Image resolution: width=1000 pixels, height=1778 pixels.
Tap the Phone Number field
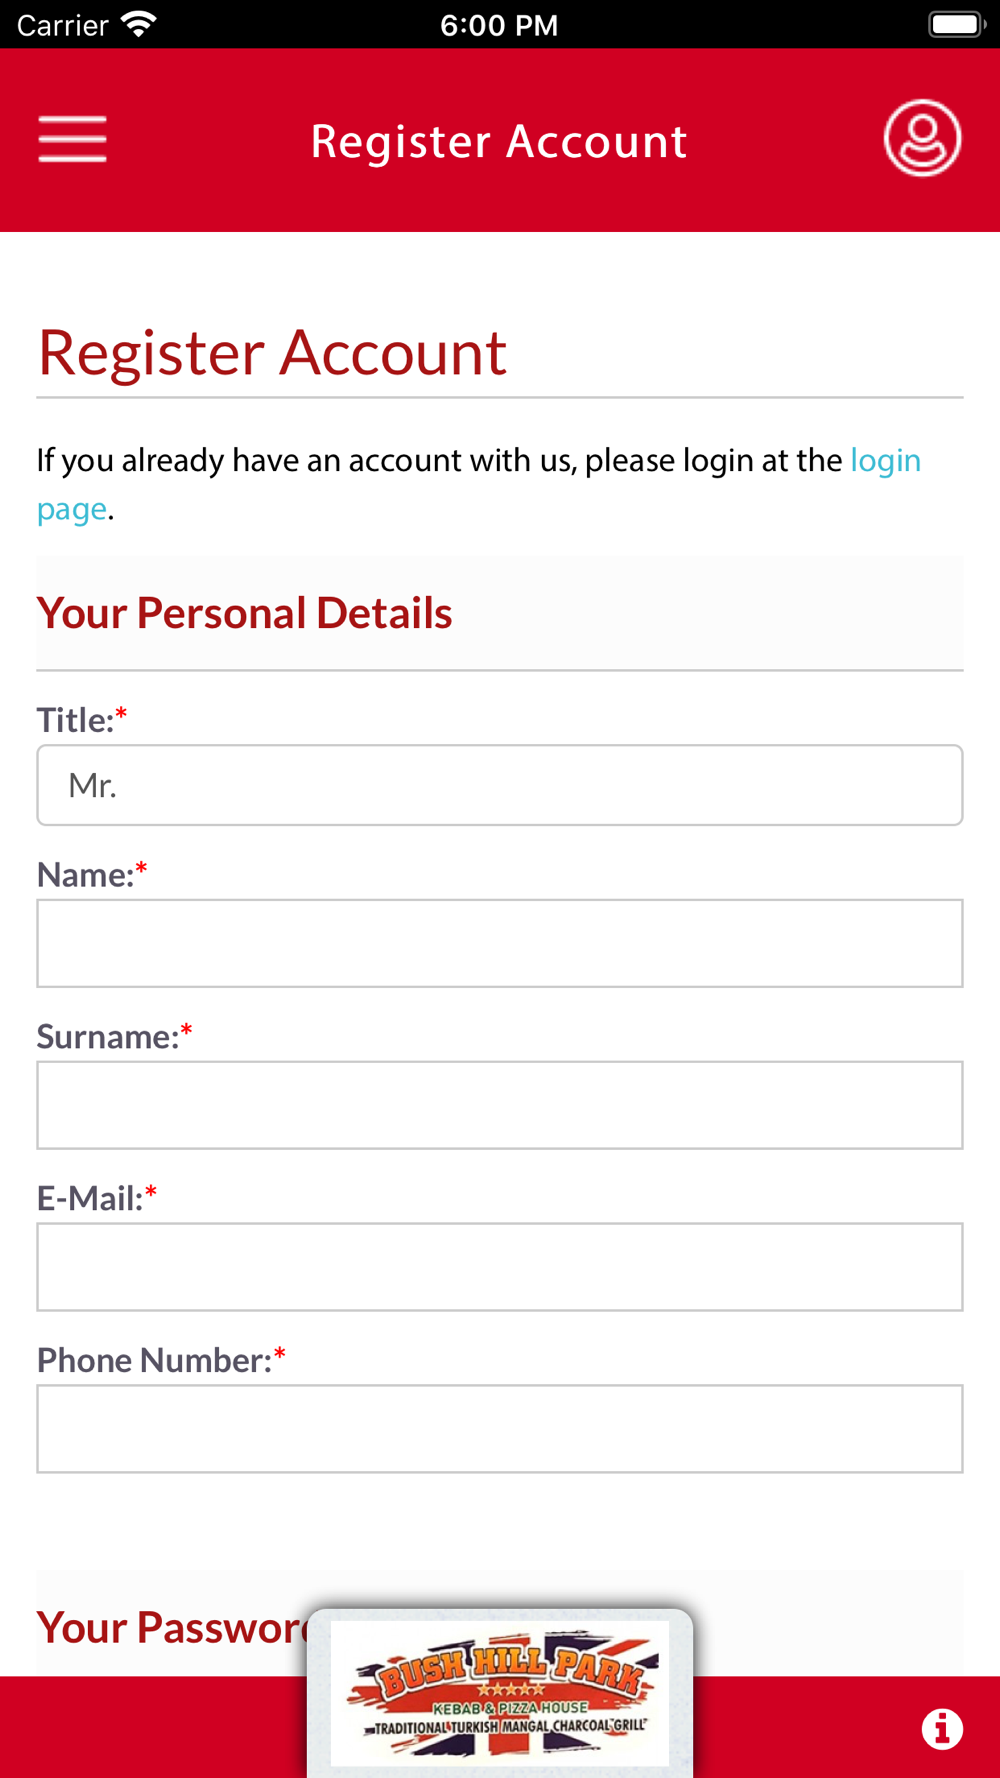coord(500,1429)
